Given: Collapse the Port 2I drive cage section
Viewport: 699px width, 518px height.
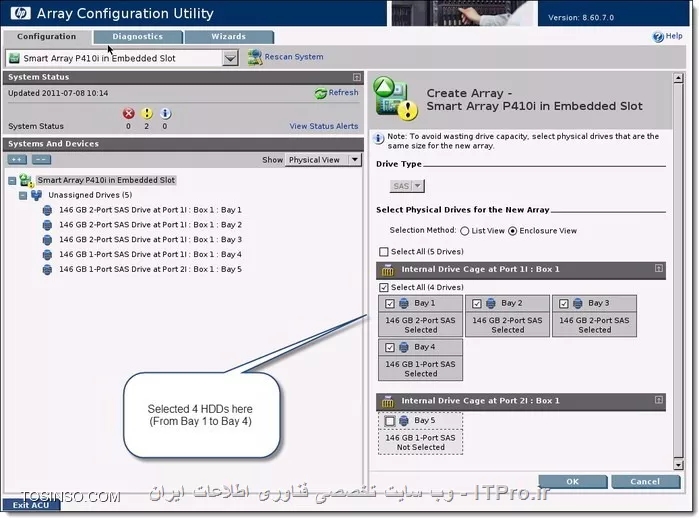Looking at the screenshot, I should pyautogui.click(x=658, y=400).
